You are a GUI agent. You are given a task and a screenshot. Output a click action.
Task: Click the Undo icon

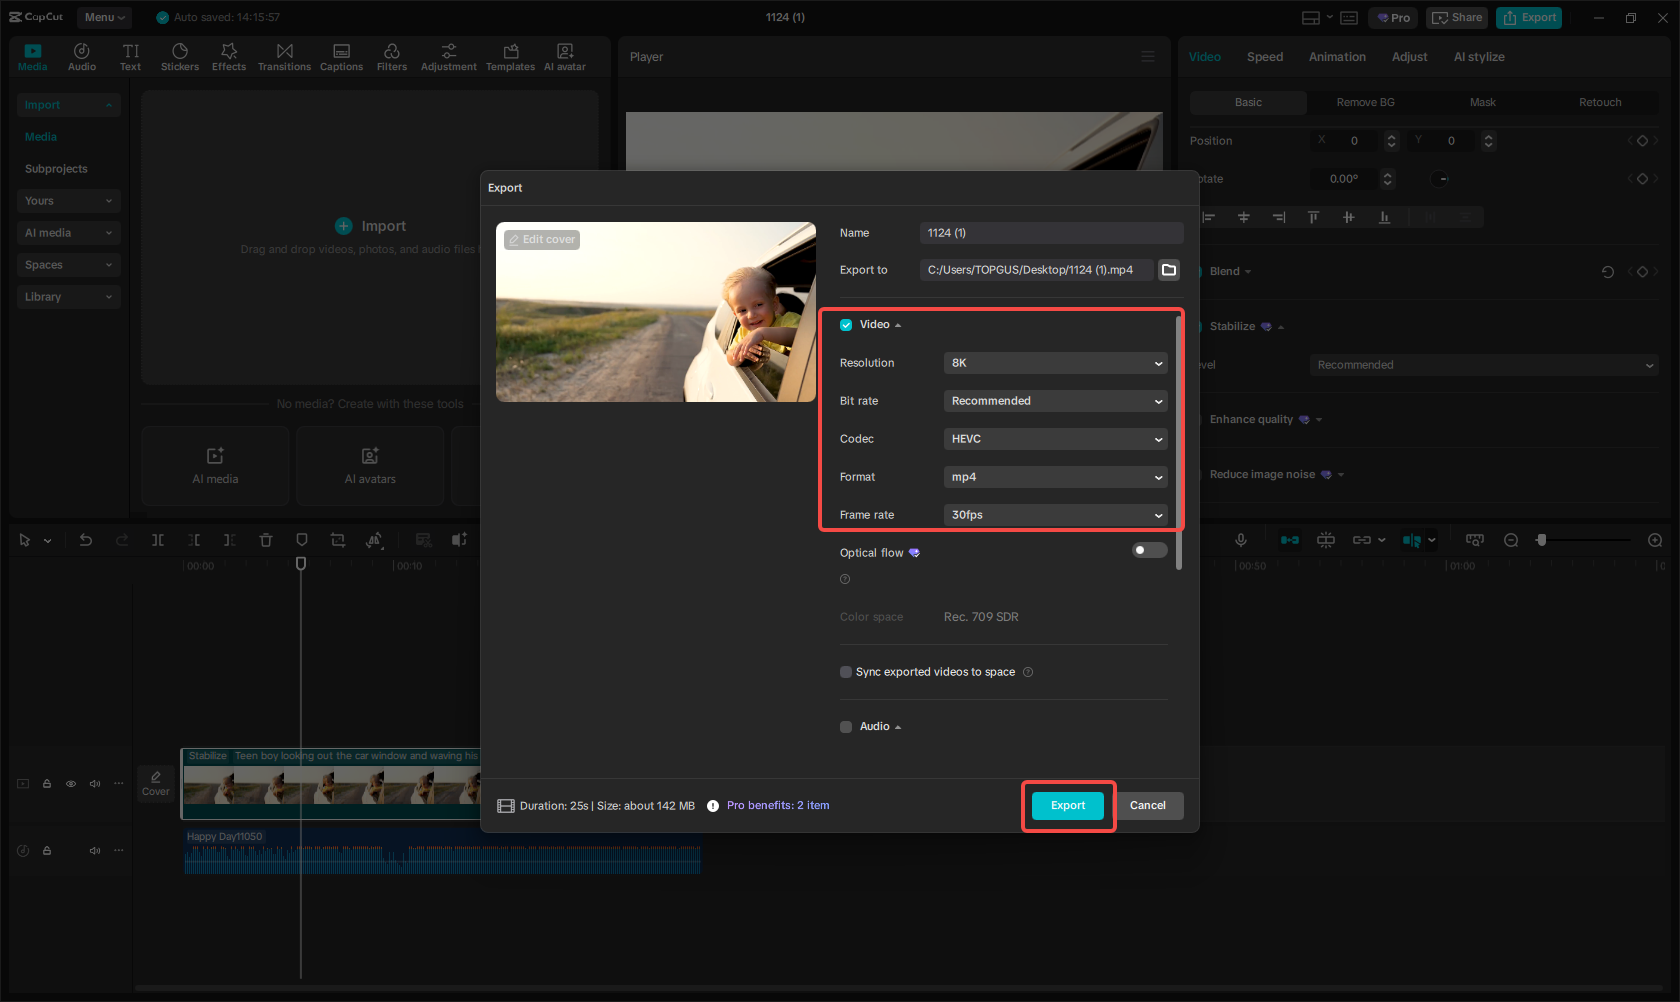coord(86,540)
